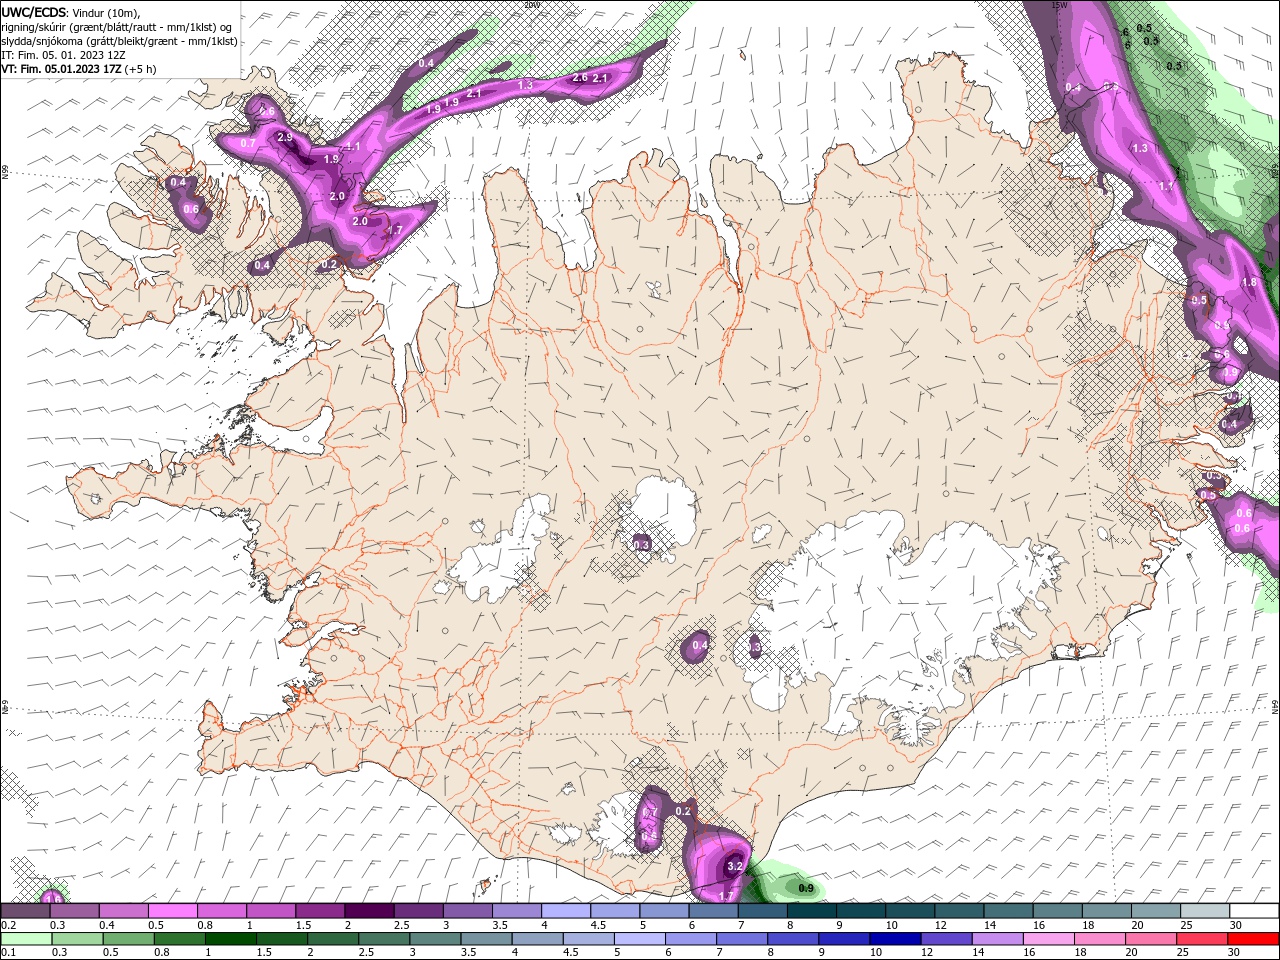The image size is (1280, 960).
Task: Pick the navy blue swatch in the rain scale
Action: click(893, 939)
